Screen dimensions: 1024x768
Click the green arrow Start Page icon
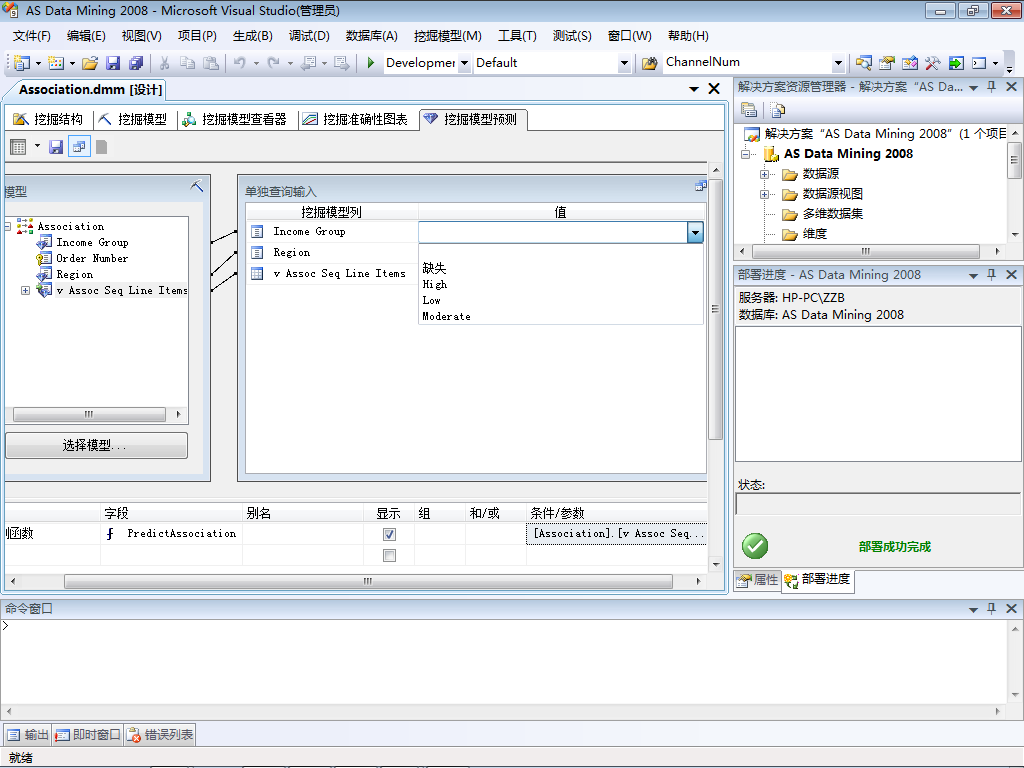pos(956,63)
